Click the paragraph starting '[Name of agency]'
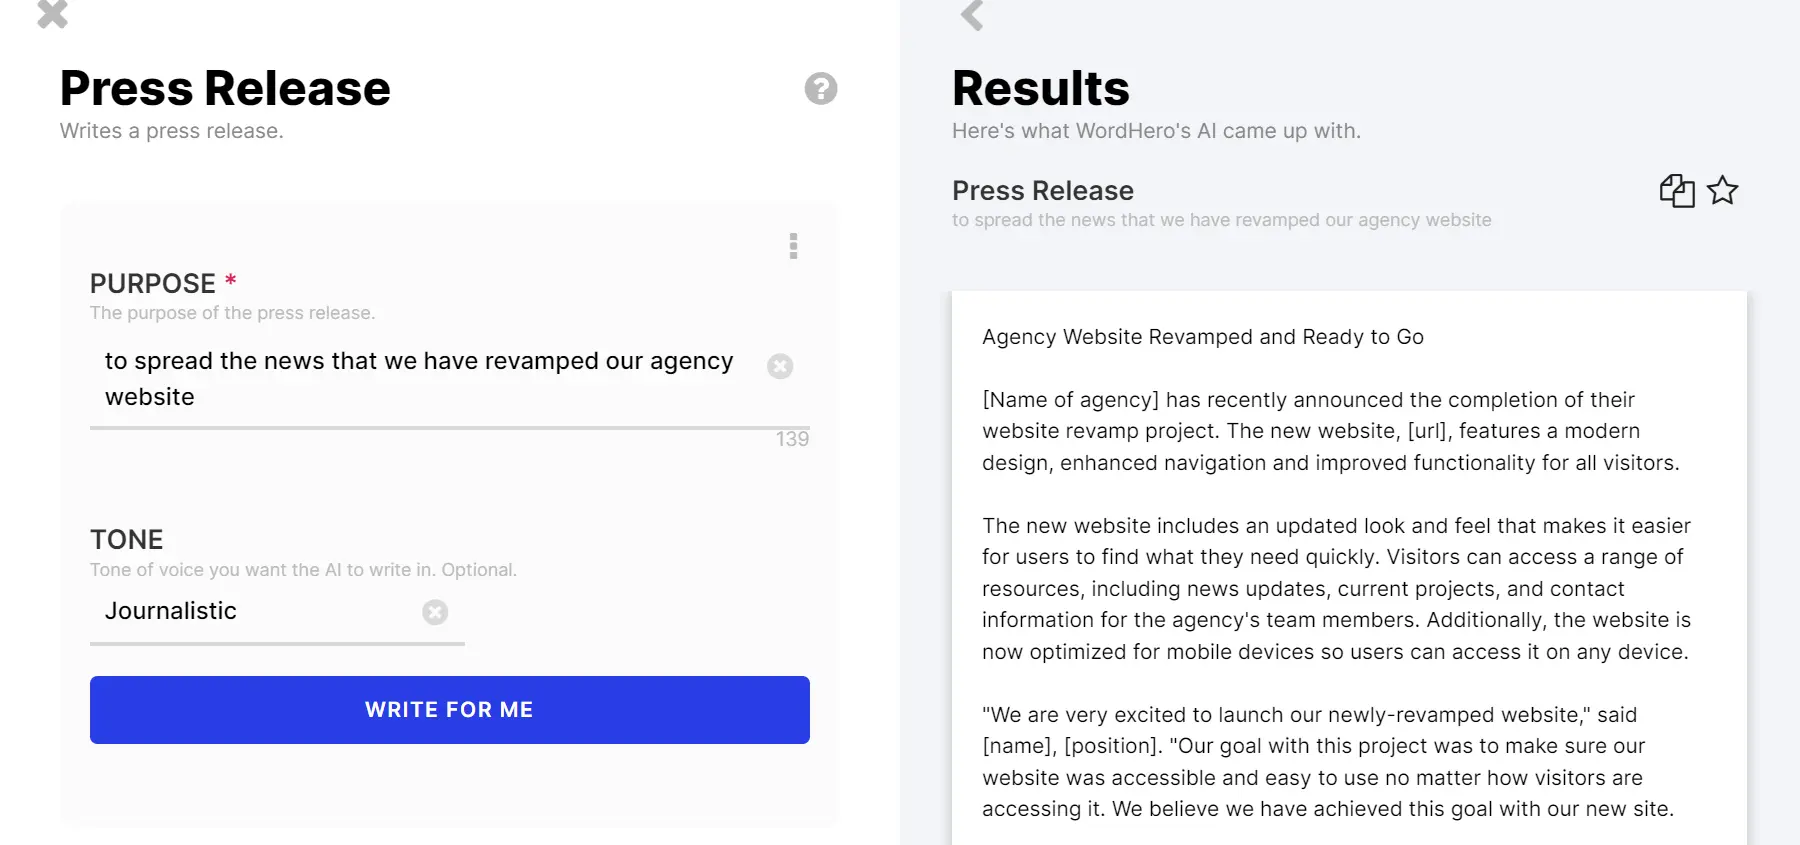 pyautogui.click(x=1331, y=431)
